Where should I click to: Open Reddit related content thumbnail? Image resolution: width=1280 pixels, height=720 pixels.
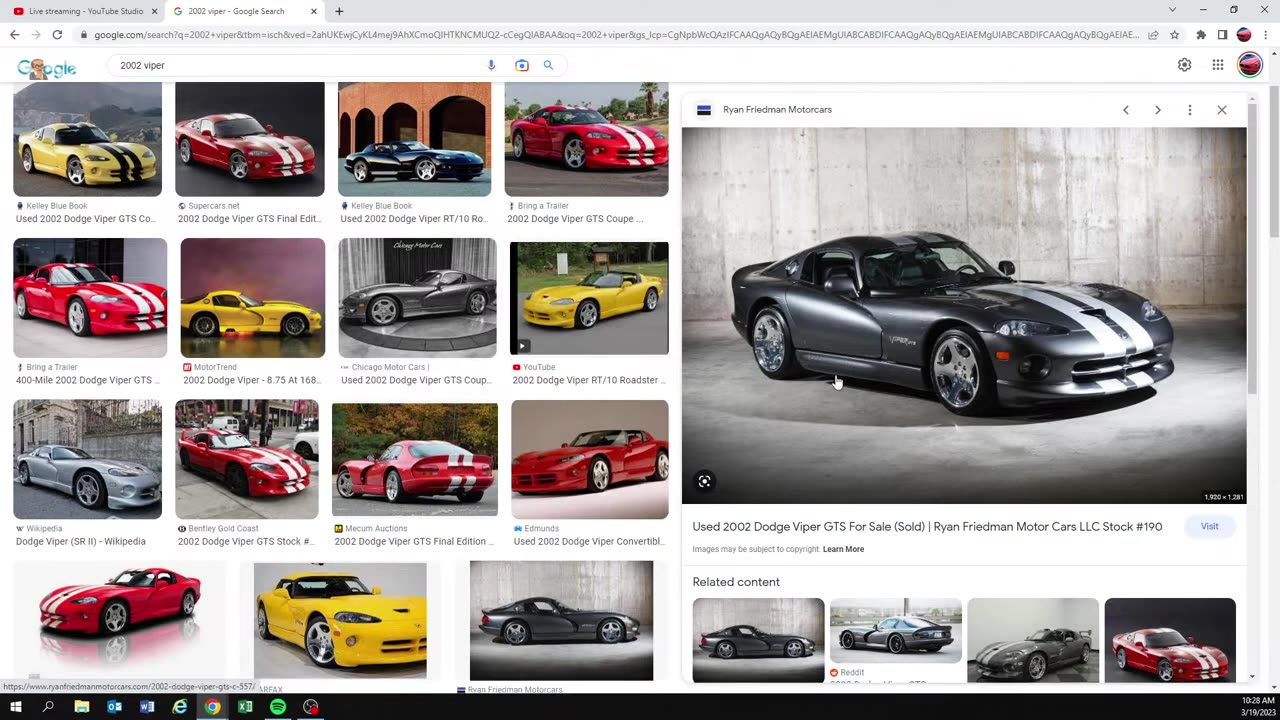point(896,631)
